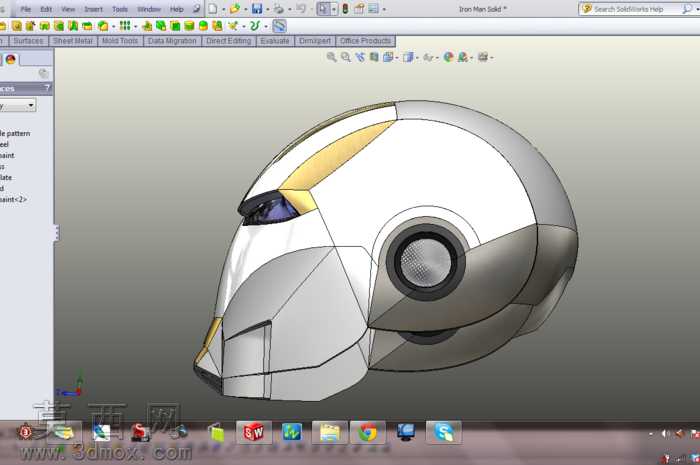Click the help question mark in panel header
The height and width of the screenshot is (465, 700).
click(46, 88)
